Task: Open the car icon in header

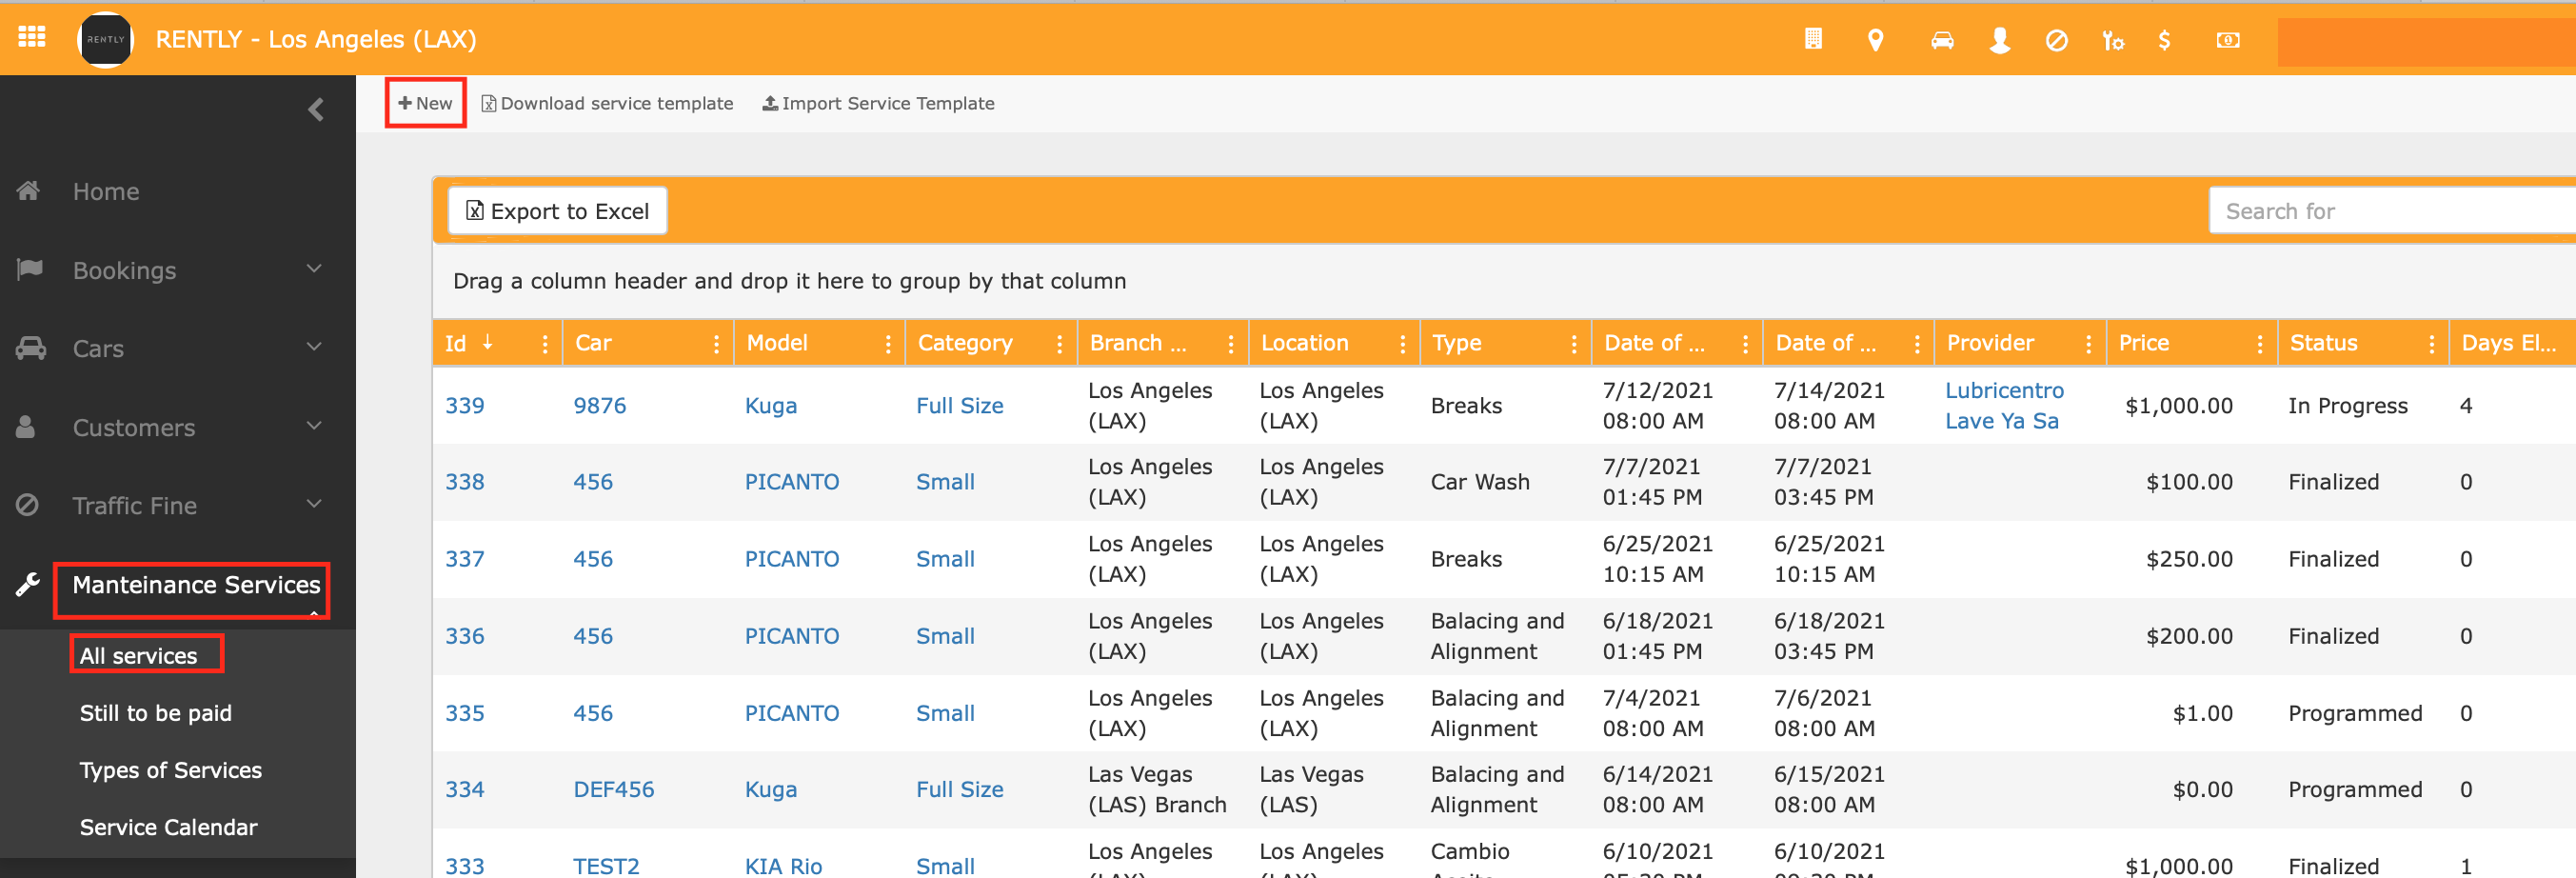Action: [1942, 40]
